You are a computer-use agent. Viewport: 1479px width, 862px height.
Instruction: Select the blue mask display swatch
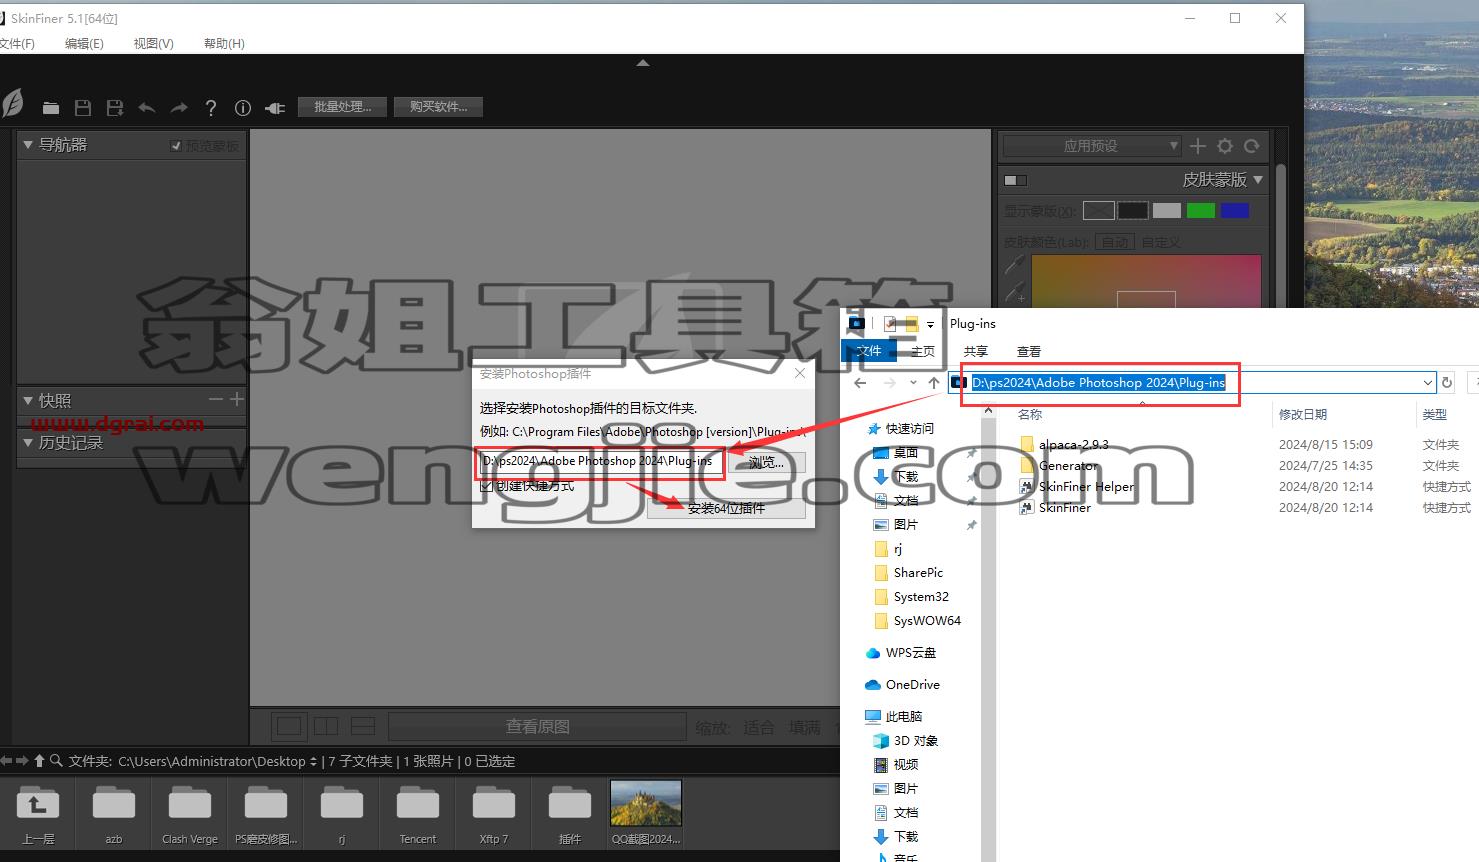click(x=1234, y=210)
